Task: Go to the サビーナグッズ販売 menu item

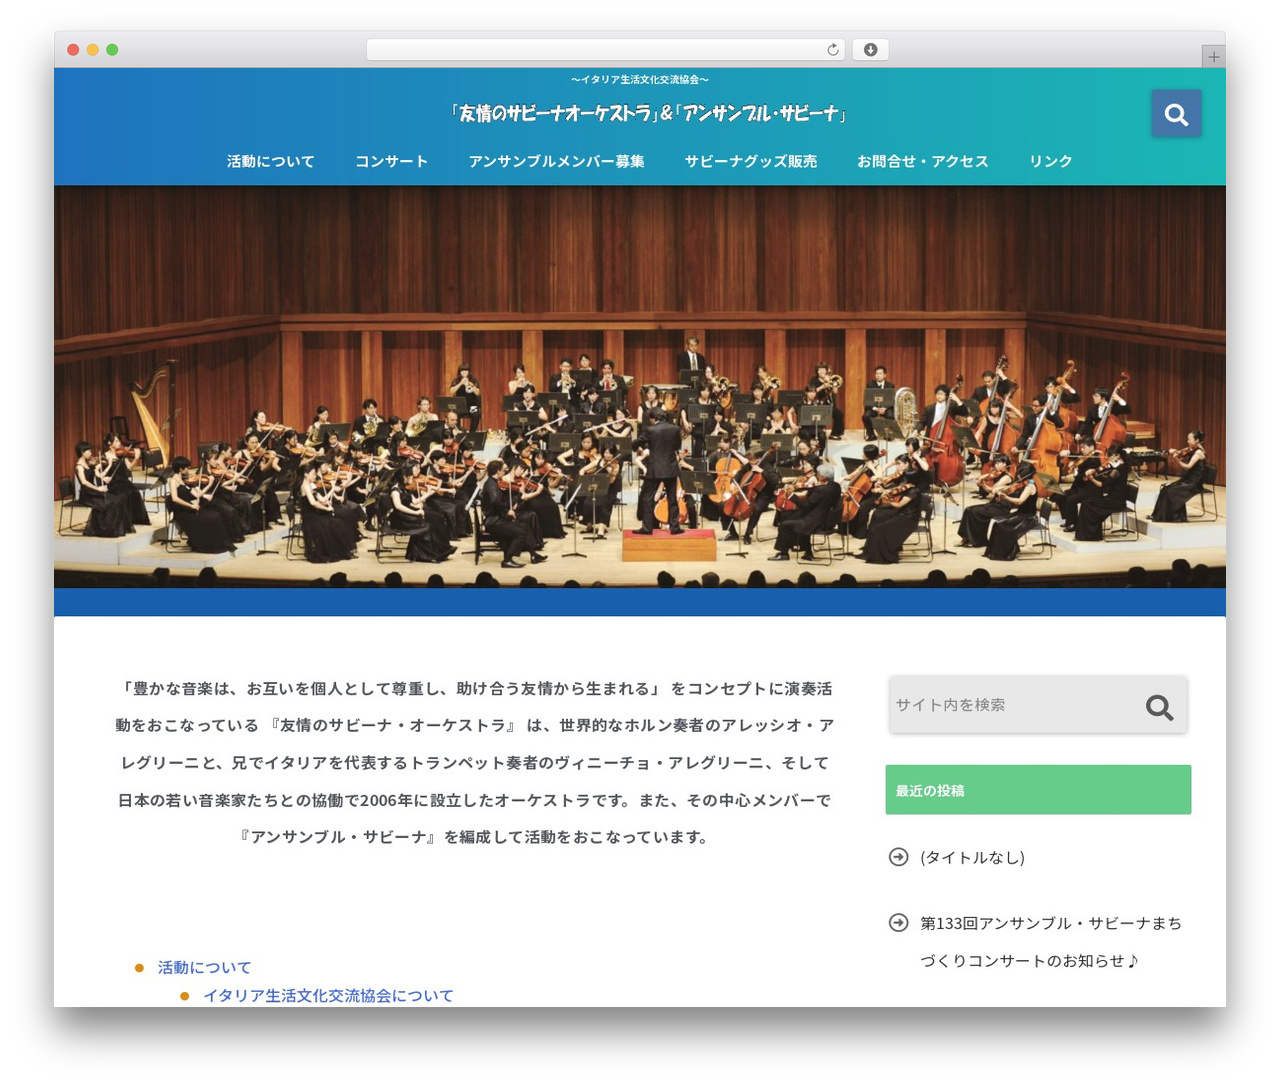Action: 750,161
